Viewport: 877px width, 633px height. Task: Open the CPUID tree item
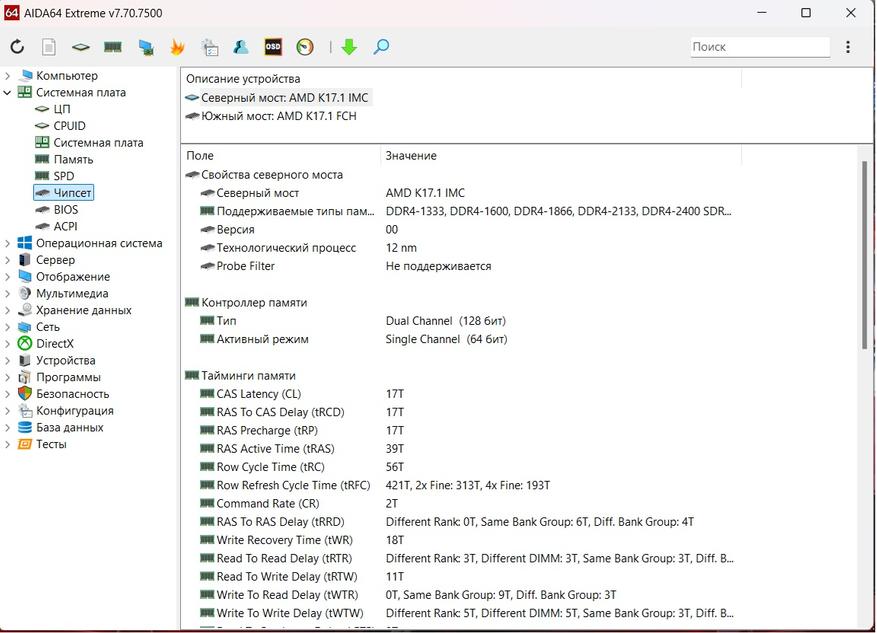[x=69, y=126]
